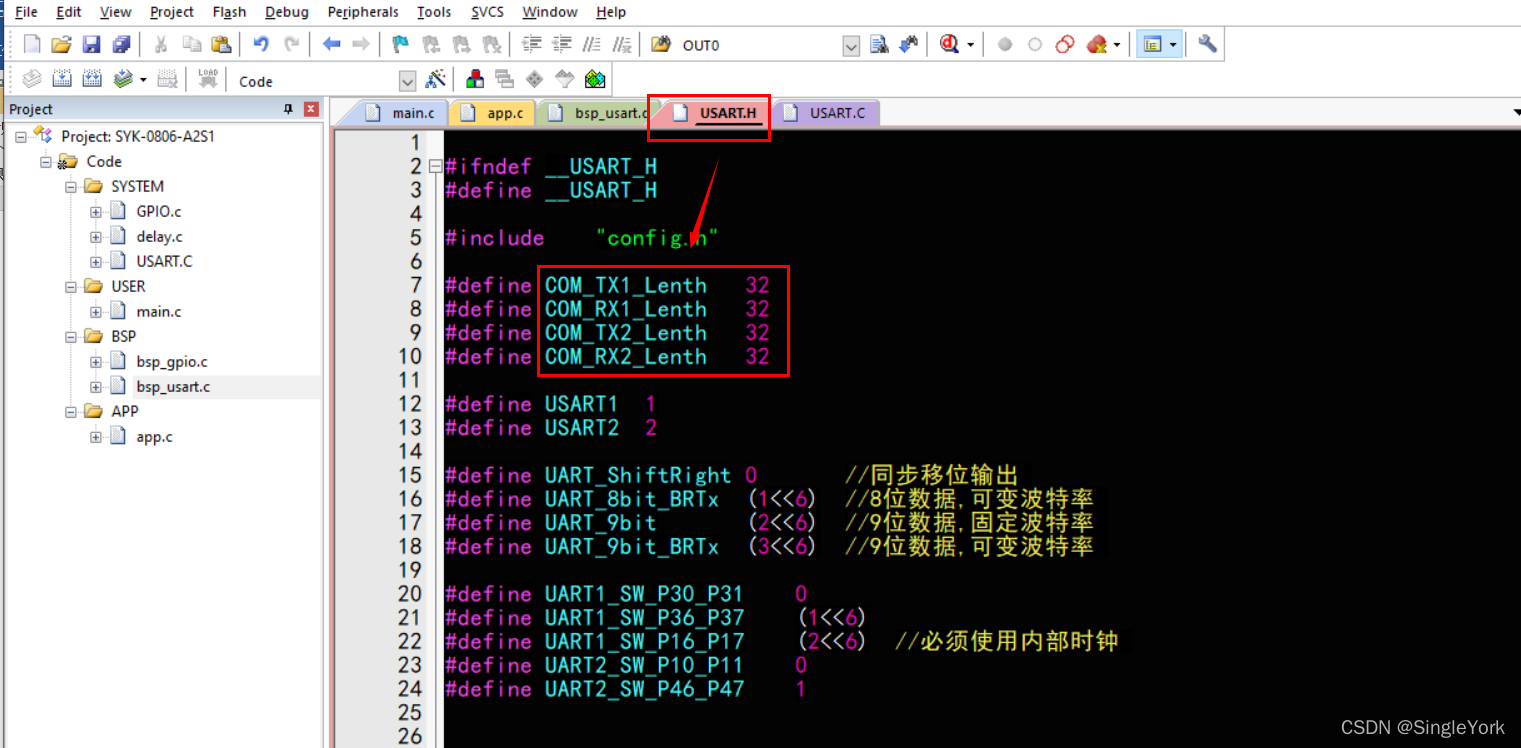The width and height of the screenshot is (1521, 748).
Task: Expand the bsp_gpio.c tree node
Action: click(96, 362)
